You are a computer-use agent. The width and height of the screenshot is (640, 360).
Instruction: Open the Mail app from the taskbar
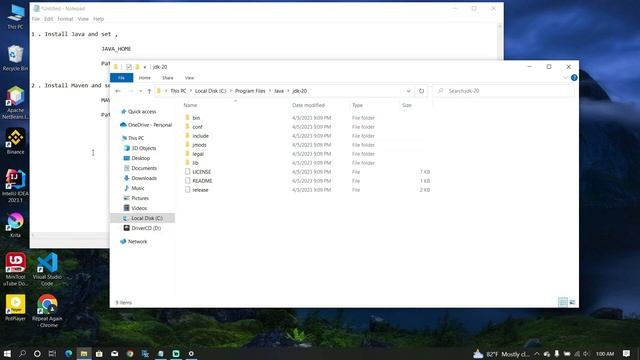click(115, 353)
